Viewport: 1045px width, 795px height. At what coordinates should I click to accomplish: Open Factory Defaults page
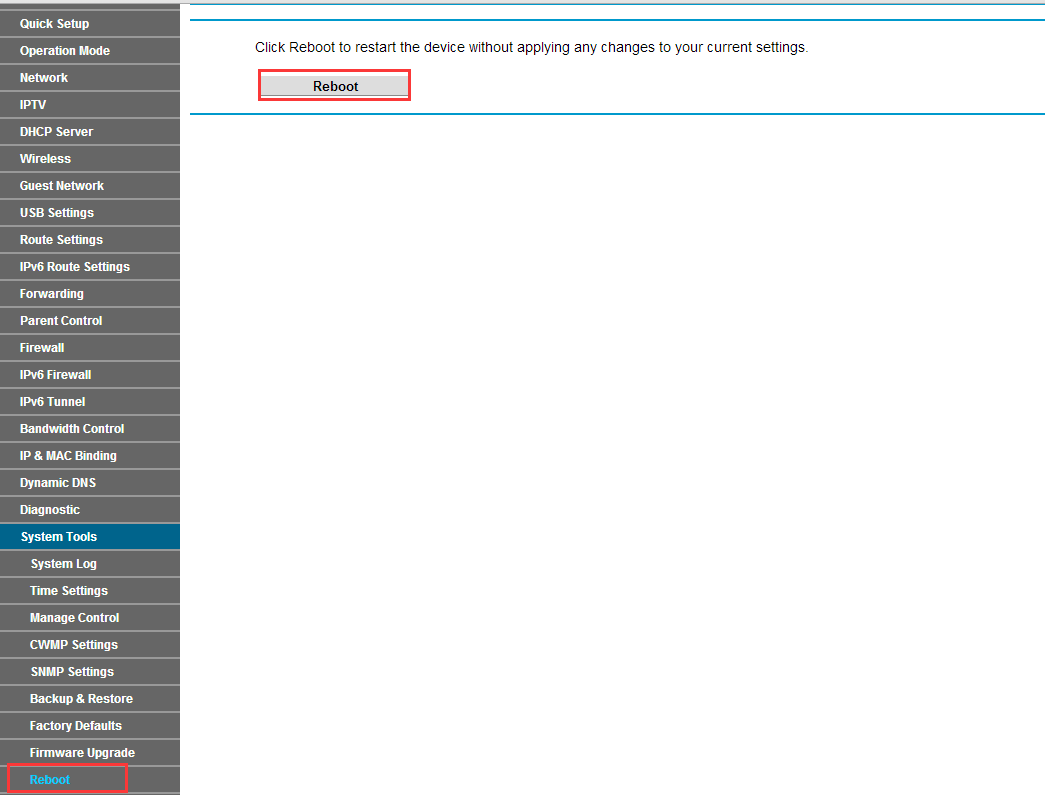(x=90, y=726)
